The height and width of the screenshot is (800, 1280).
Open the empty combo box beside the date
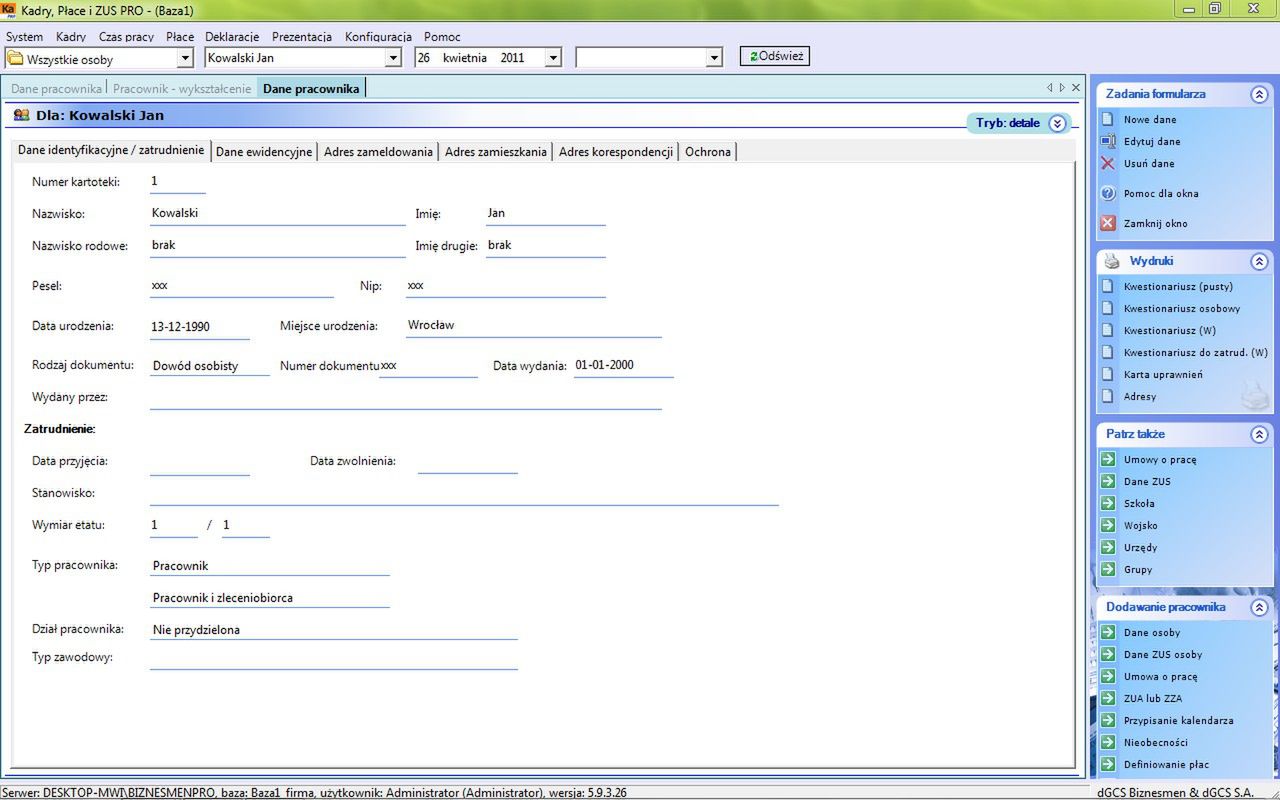point(714,58)
